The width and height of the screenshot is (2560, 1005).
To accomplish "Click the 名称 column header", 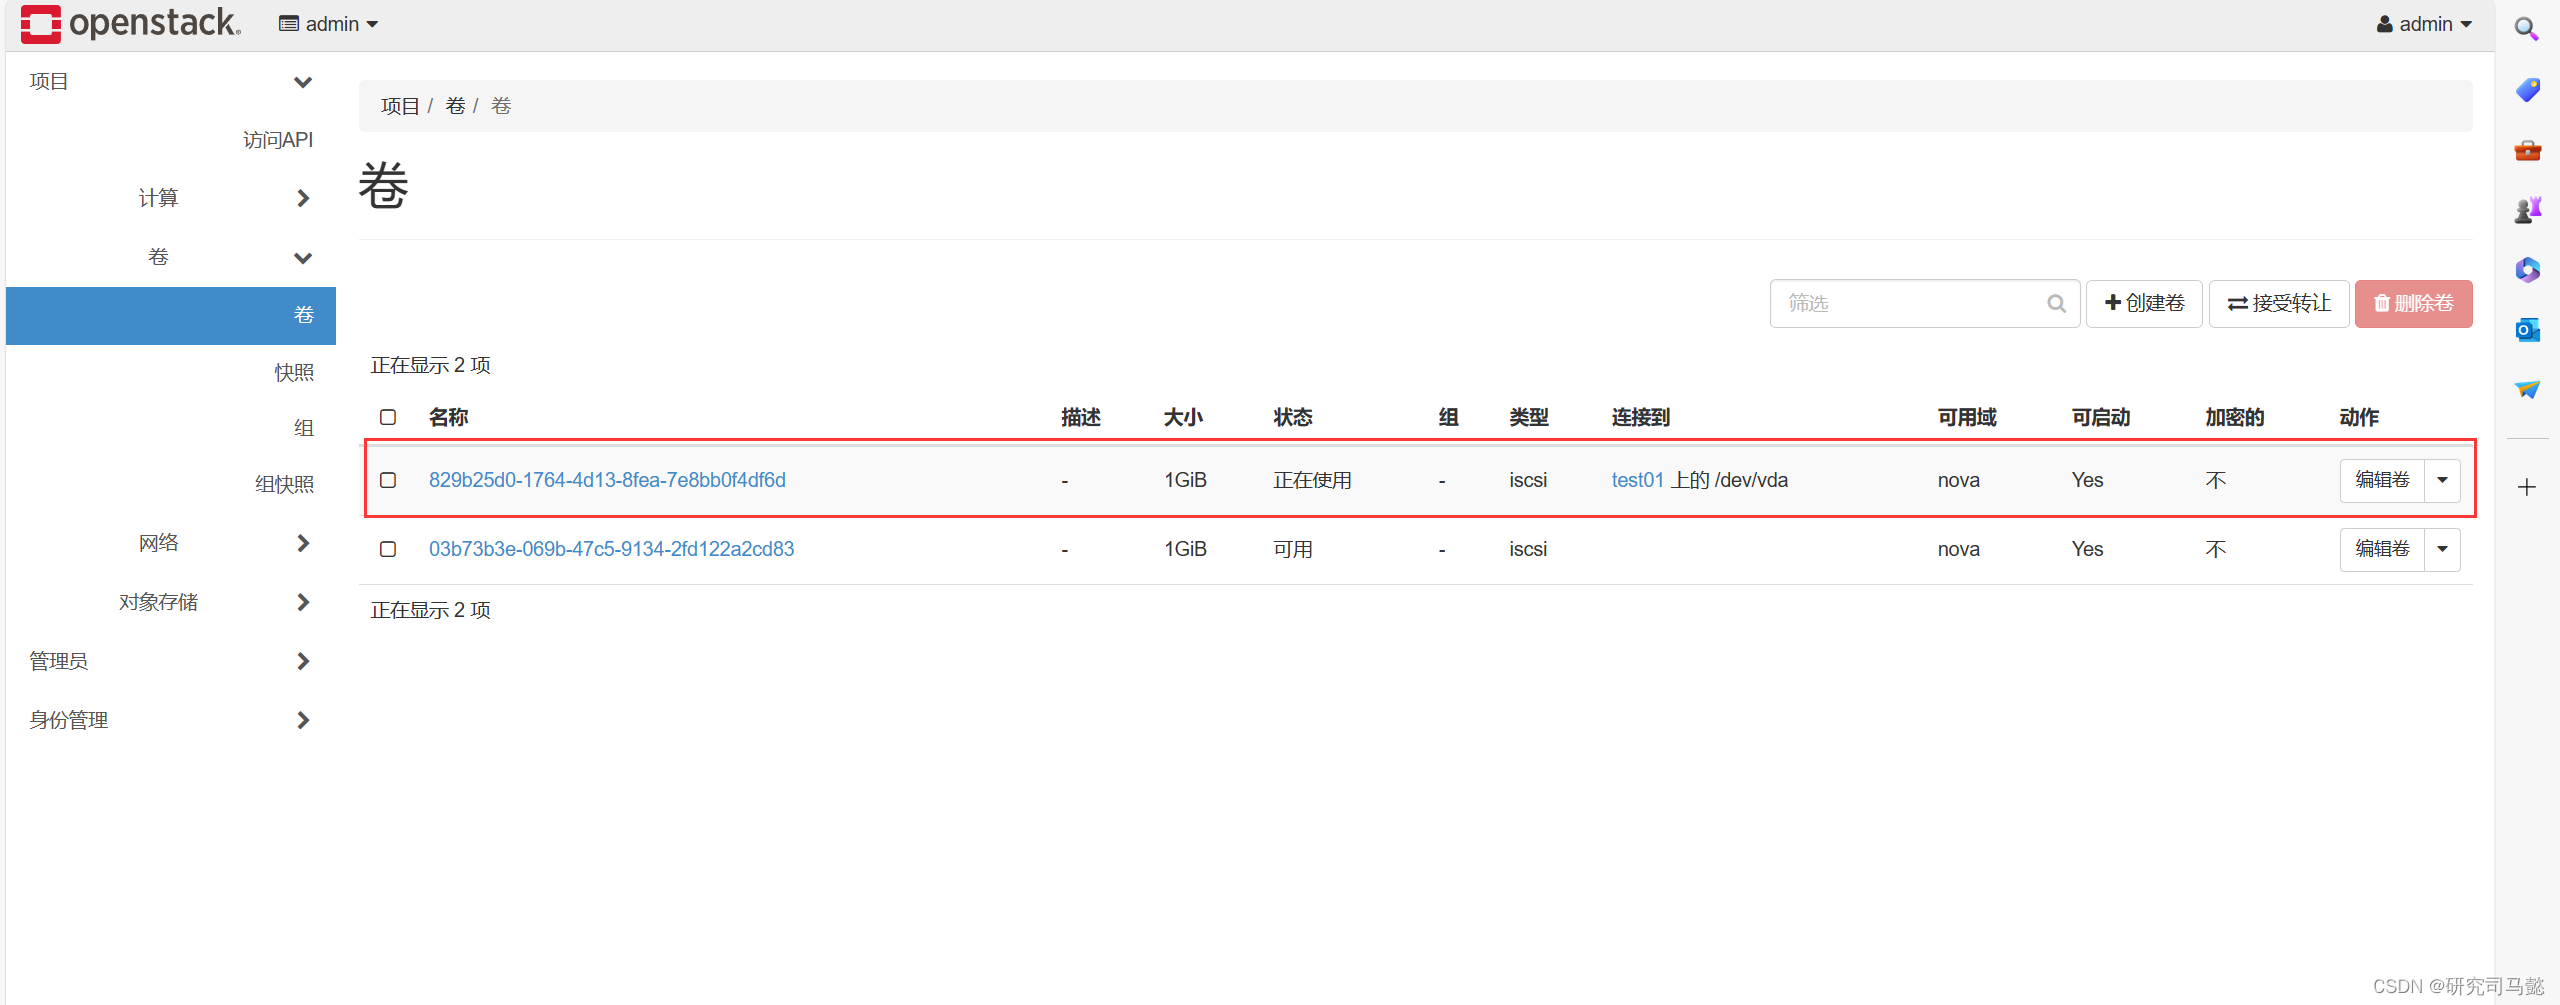I will 448,417.
